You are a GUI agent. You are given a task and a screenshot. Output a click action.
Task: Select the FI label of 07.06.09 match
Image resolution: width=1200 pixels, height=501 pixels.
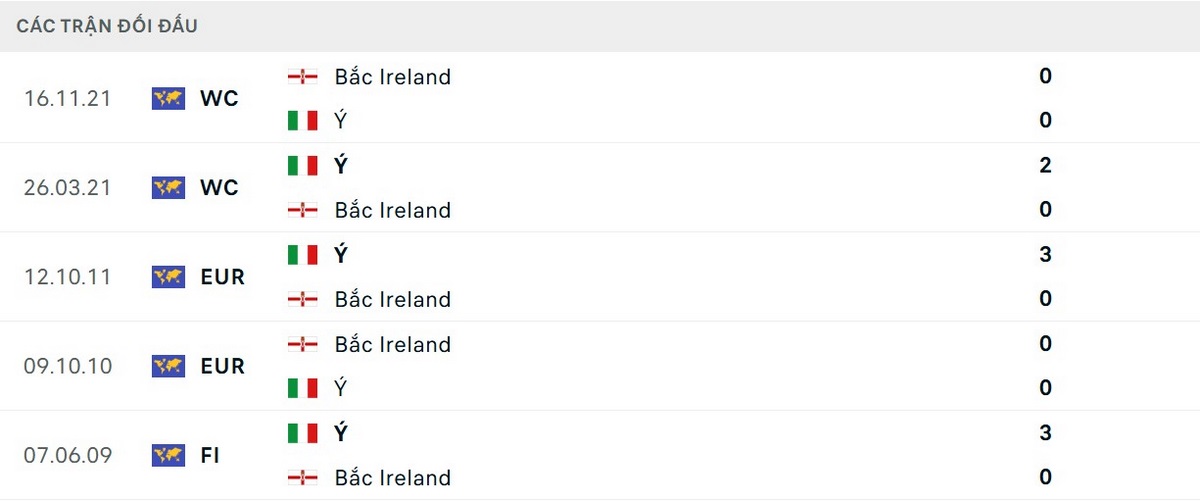tap(210, 455)
